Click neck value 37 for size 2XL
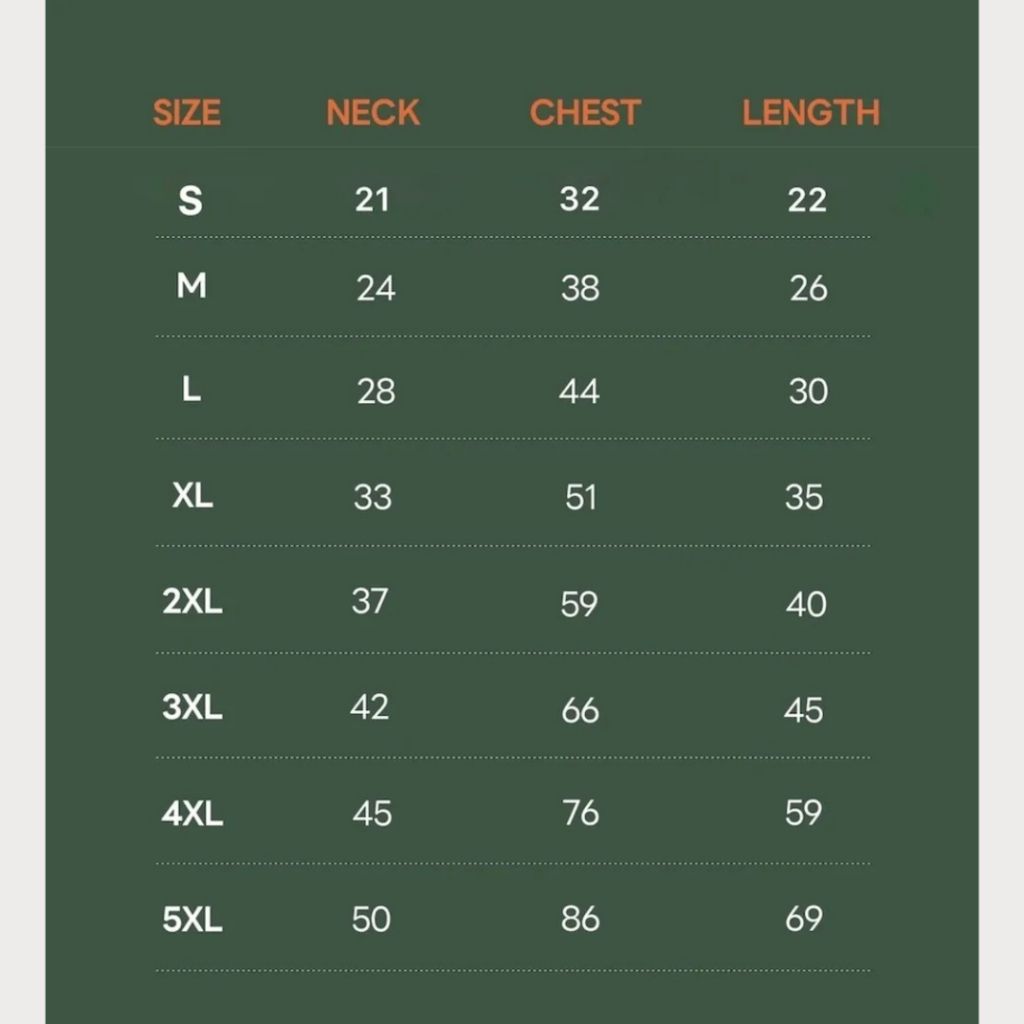The image size is (1024, 1024). click(x=370, y=602)
